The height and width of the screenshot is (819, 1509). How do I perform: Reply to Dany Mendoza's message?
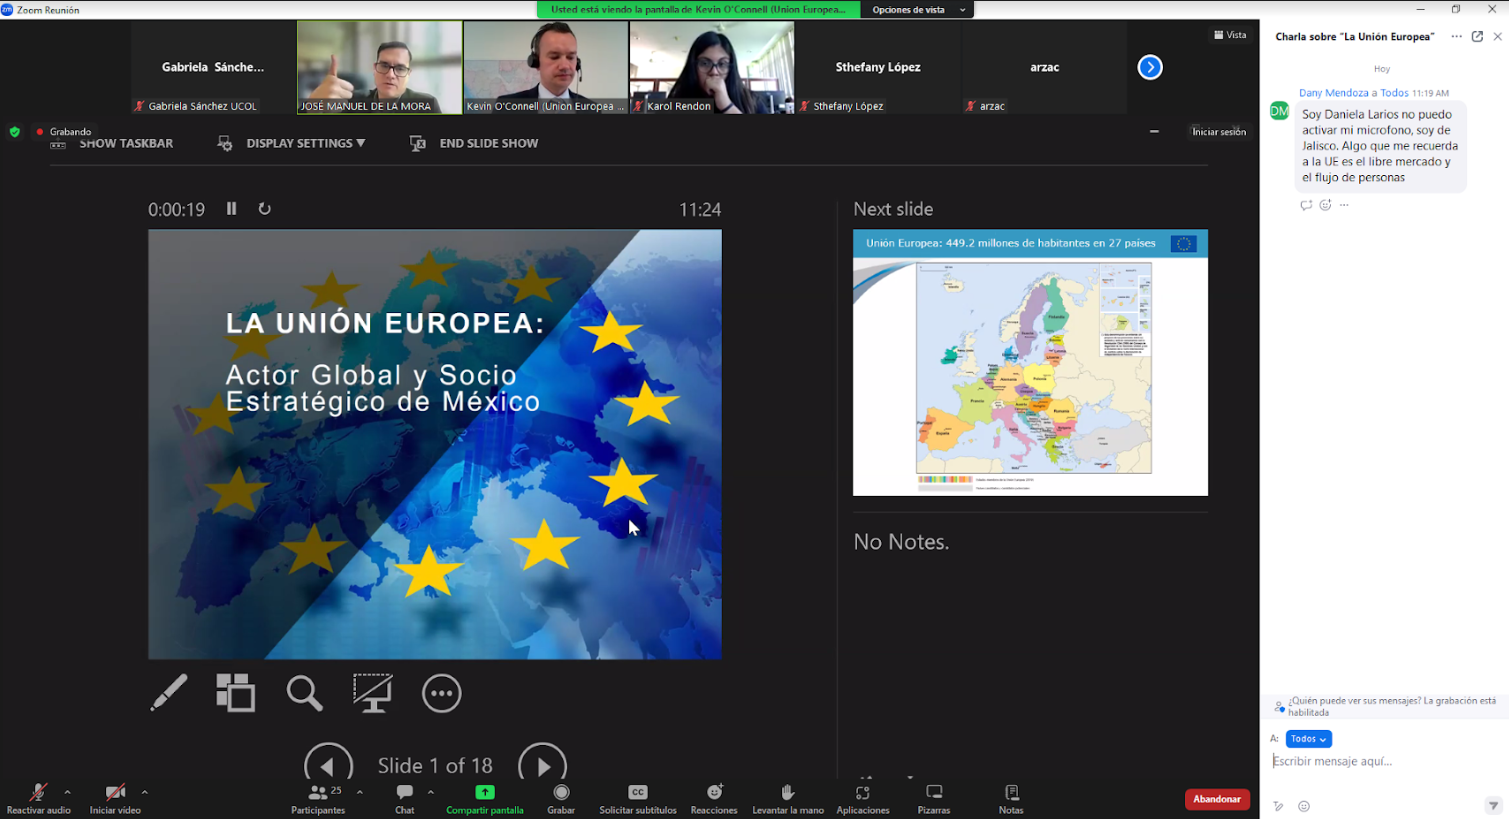tap(1306, 205)
